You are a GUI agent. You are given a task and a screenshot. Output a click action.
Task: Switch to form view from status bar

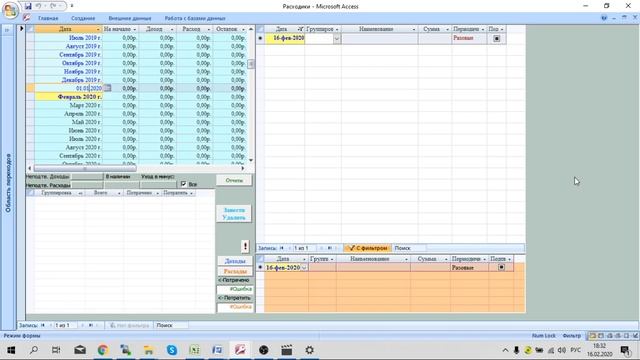click(592, 336)
